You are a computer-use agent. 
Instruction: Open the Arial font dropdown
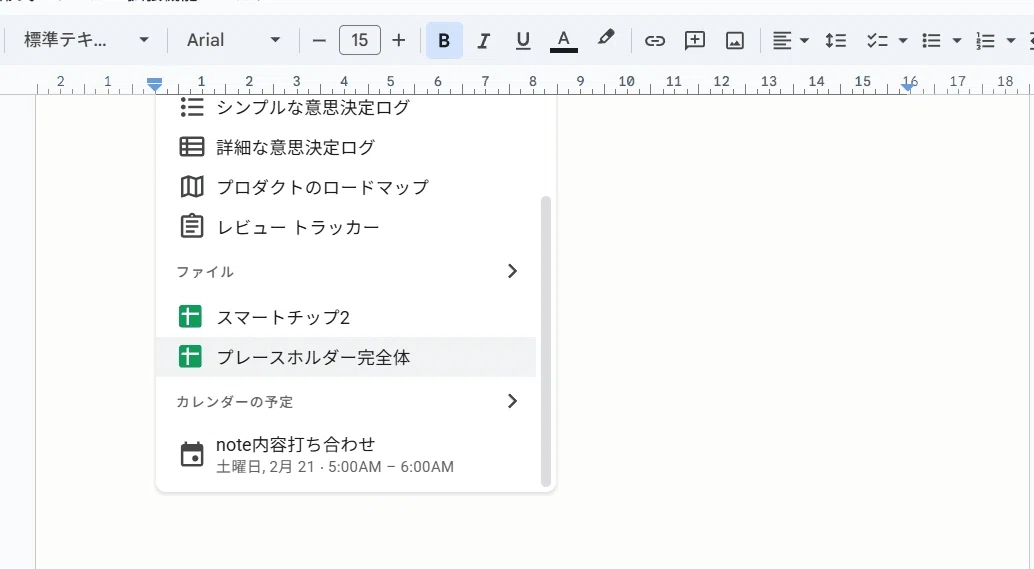point(233,40)
